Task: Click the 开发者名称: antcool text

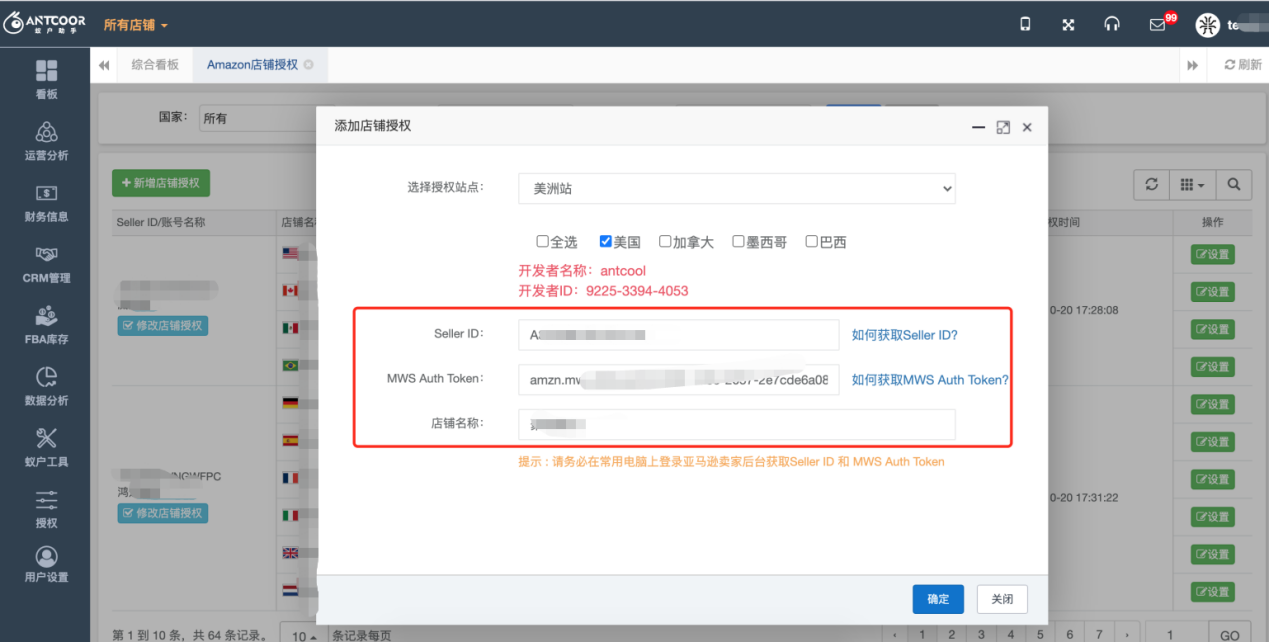Action: tap(582, 271)
